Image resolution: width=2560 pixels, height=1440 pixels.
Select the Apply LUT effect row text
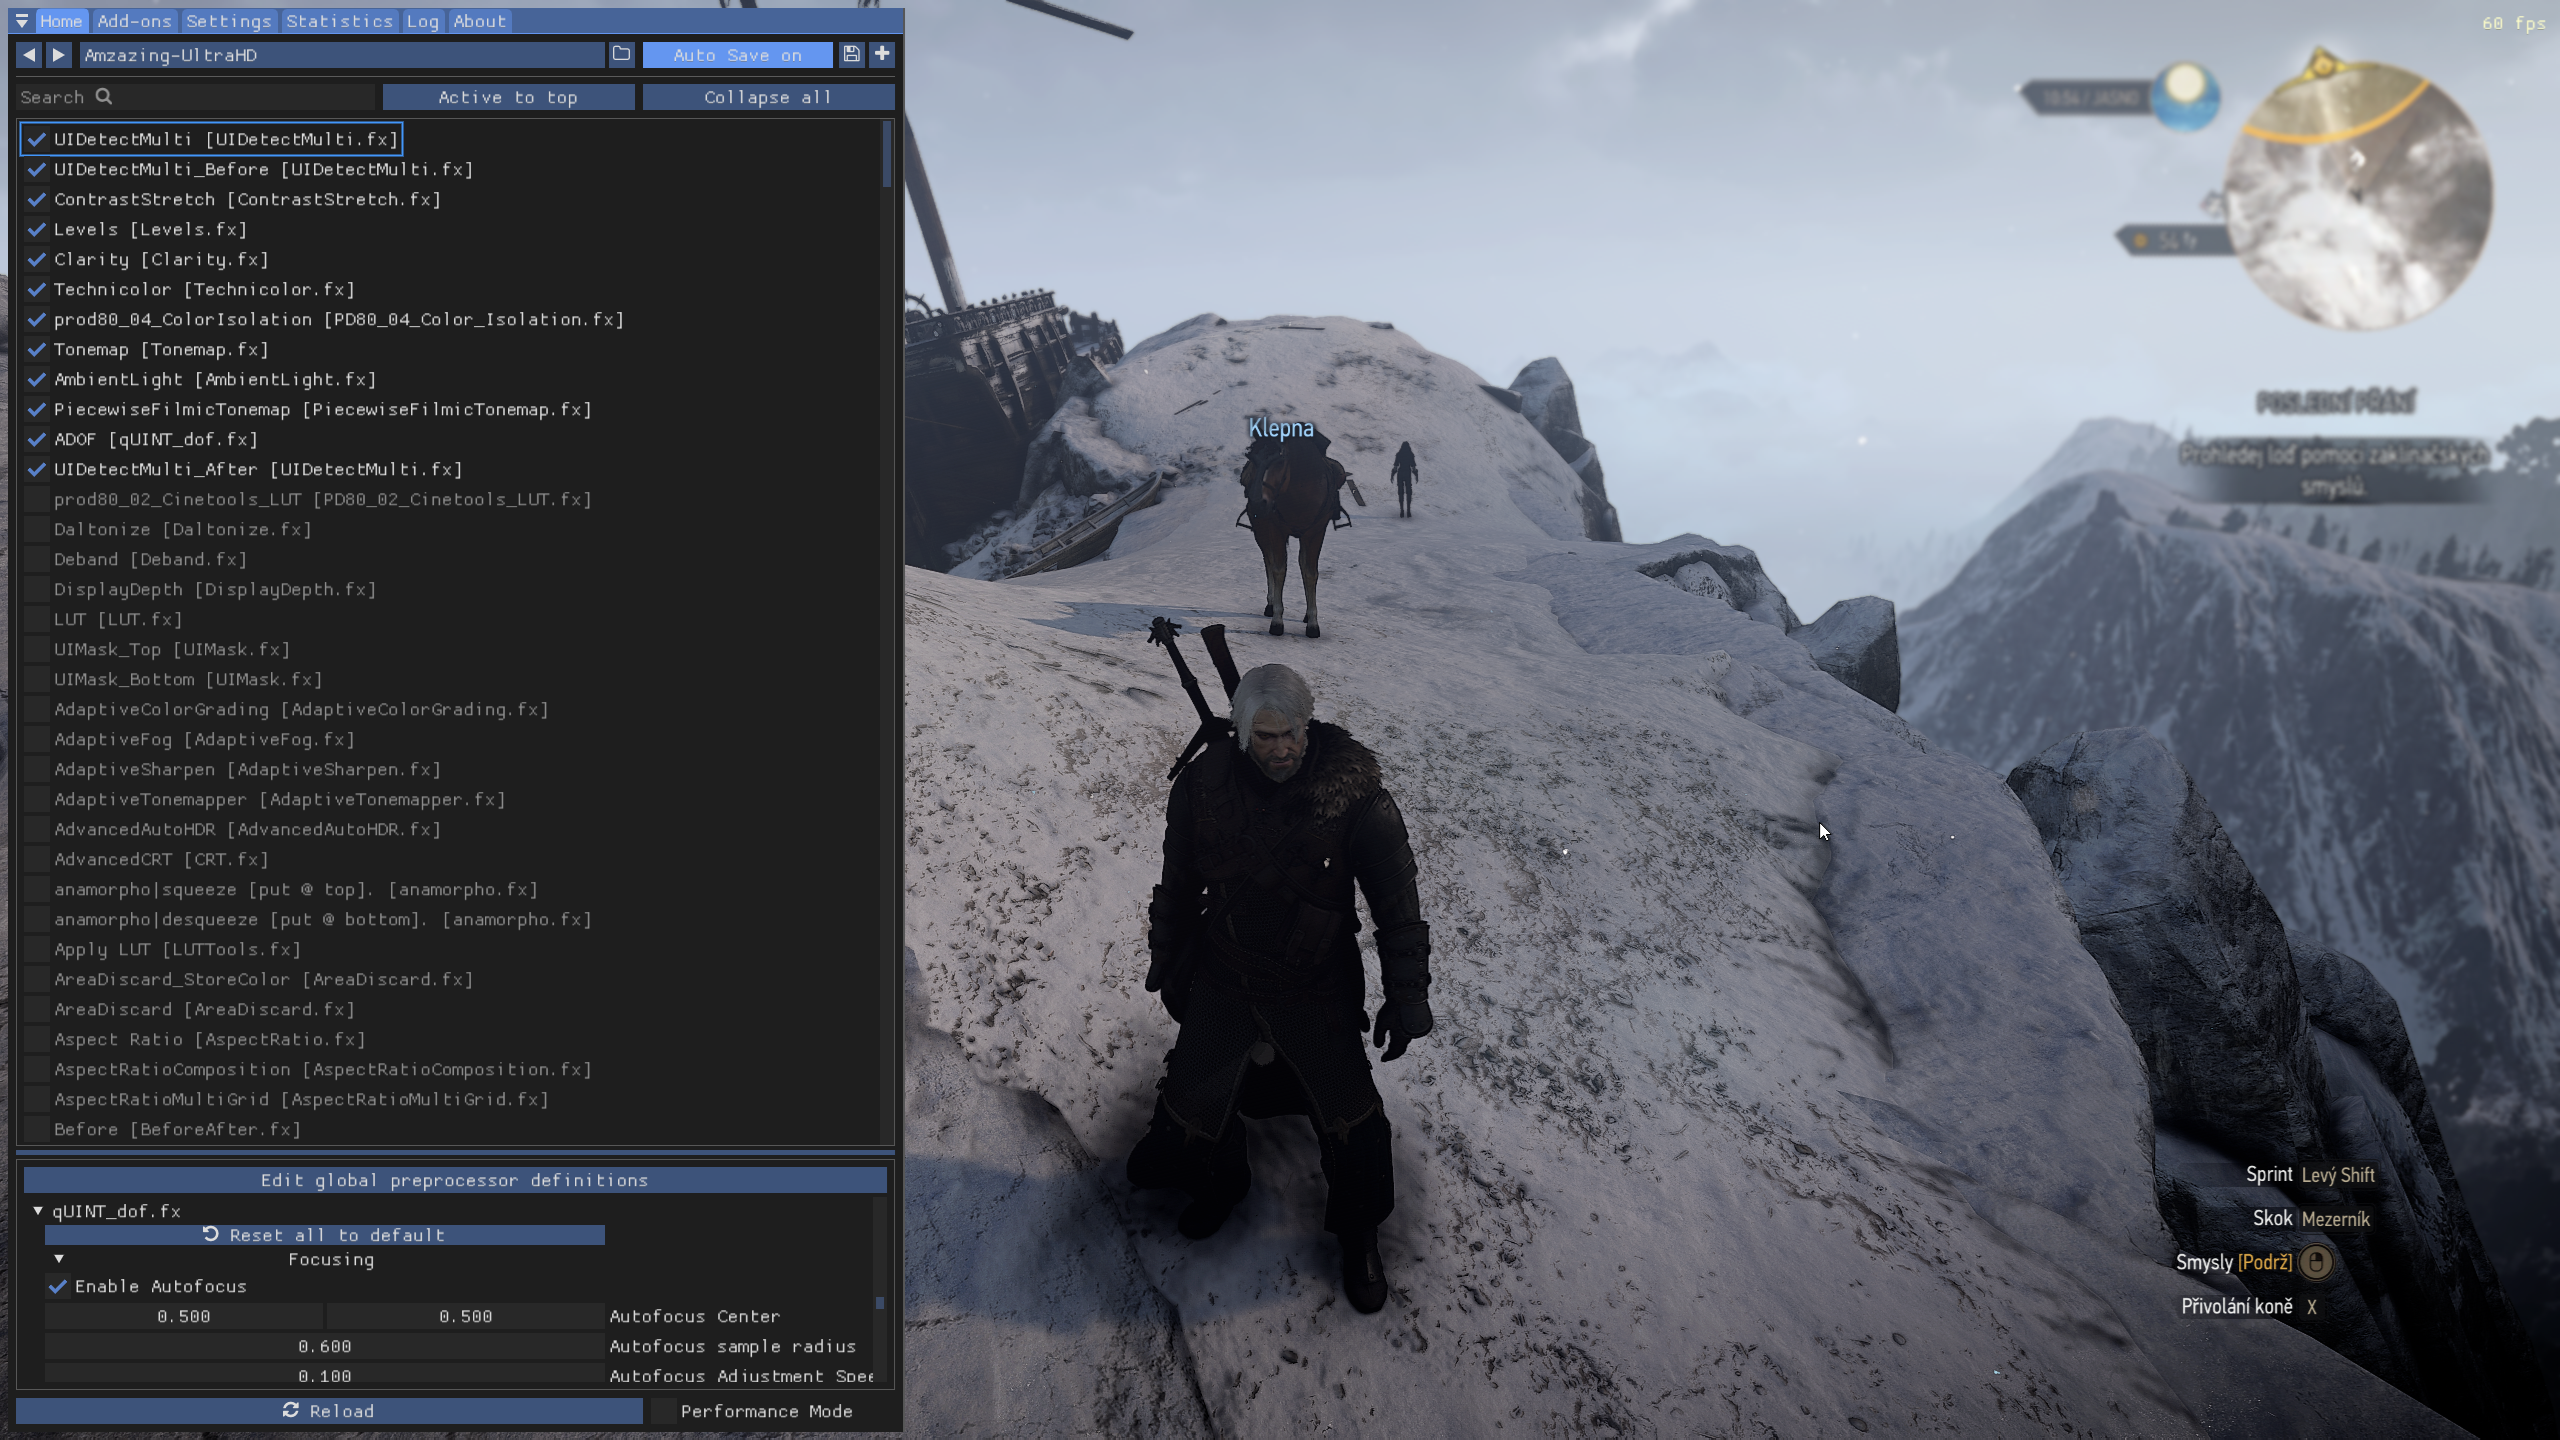[x=177, y=949]
